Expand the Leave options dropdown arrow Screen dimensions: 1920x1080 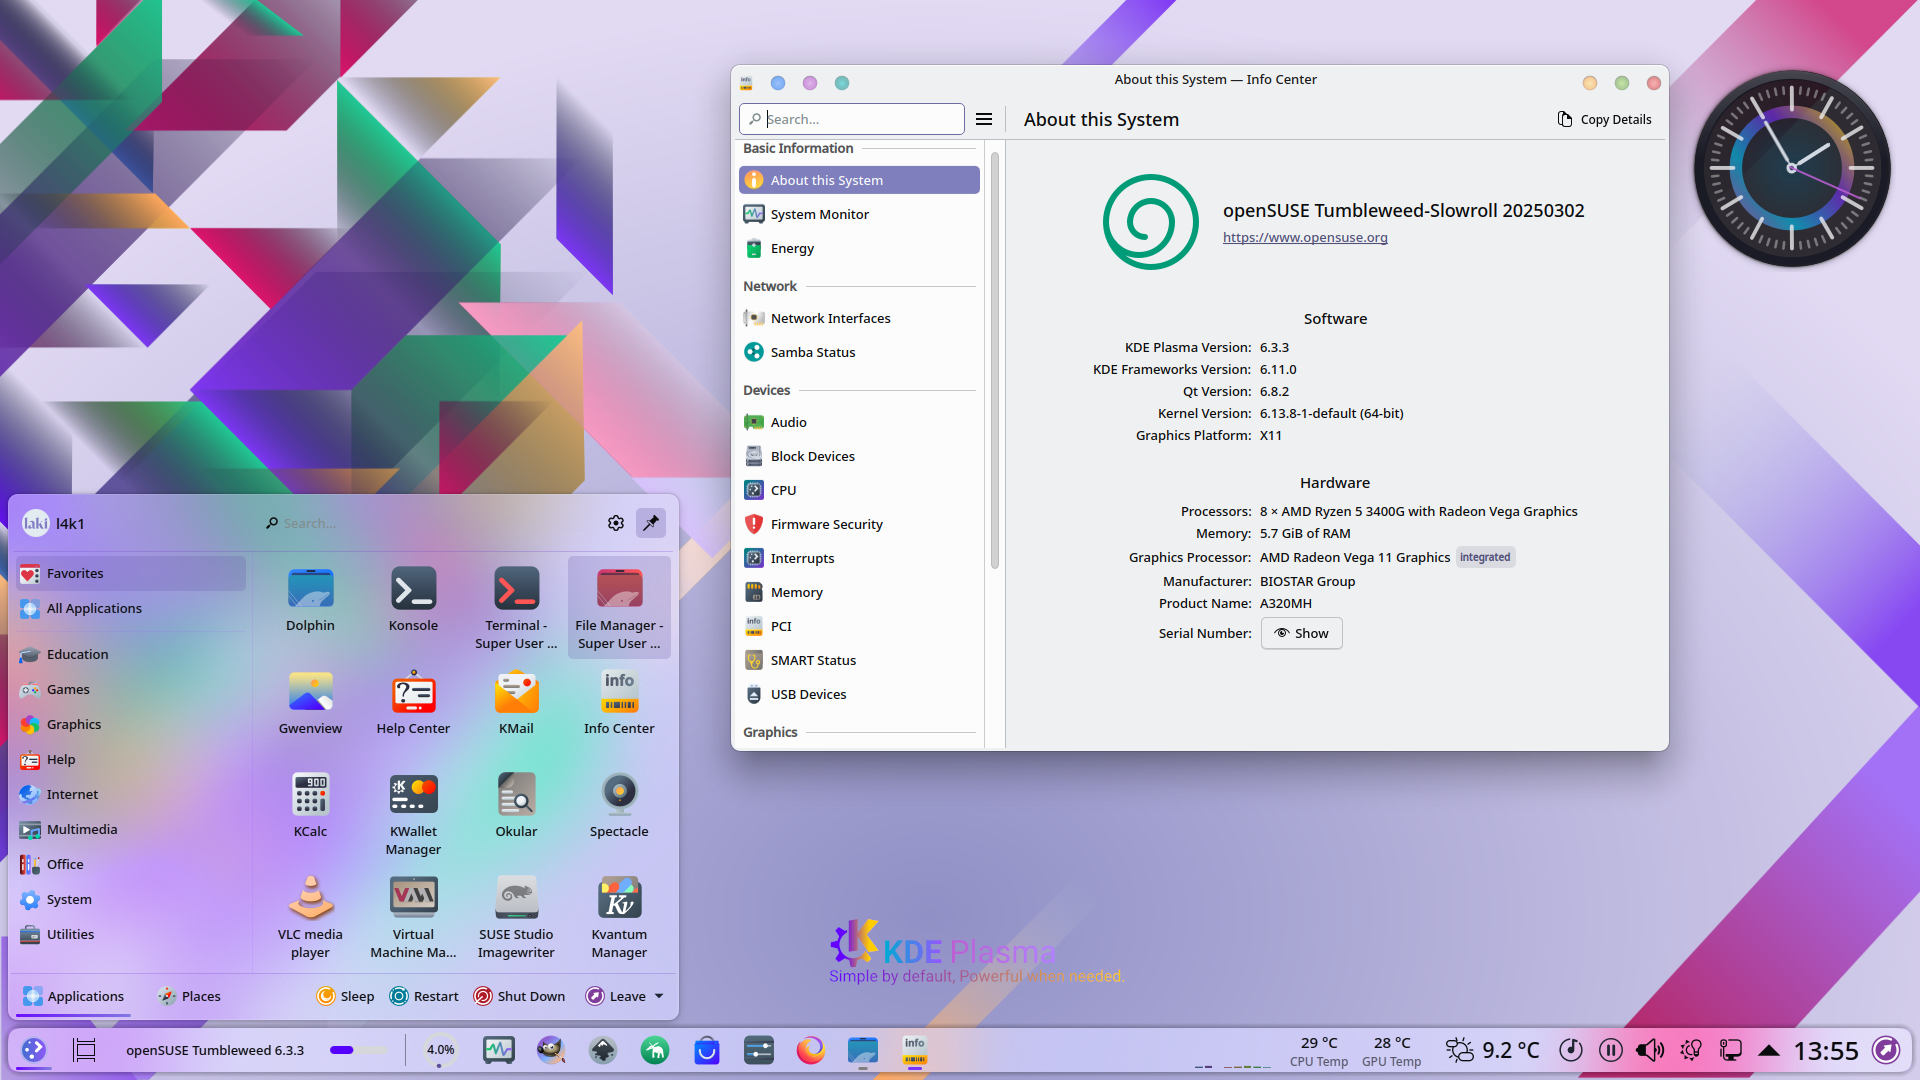(659, 996)
